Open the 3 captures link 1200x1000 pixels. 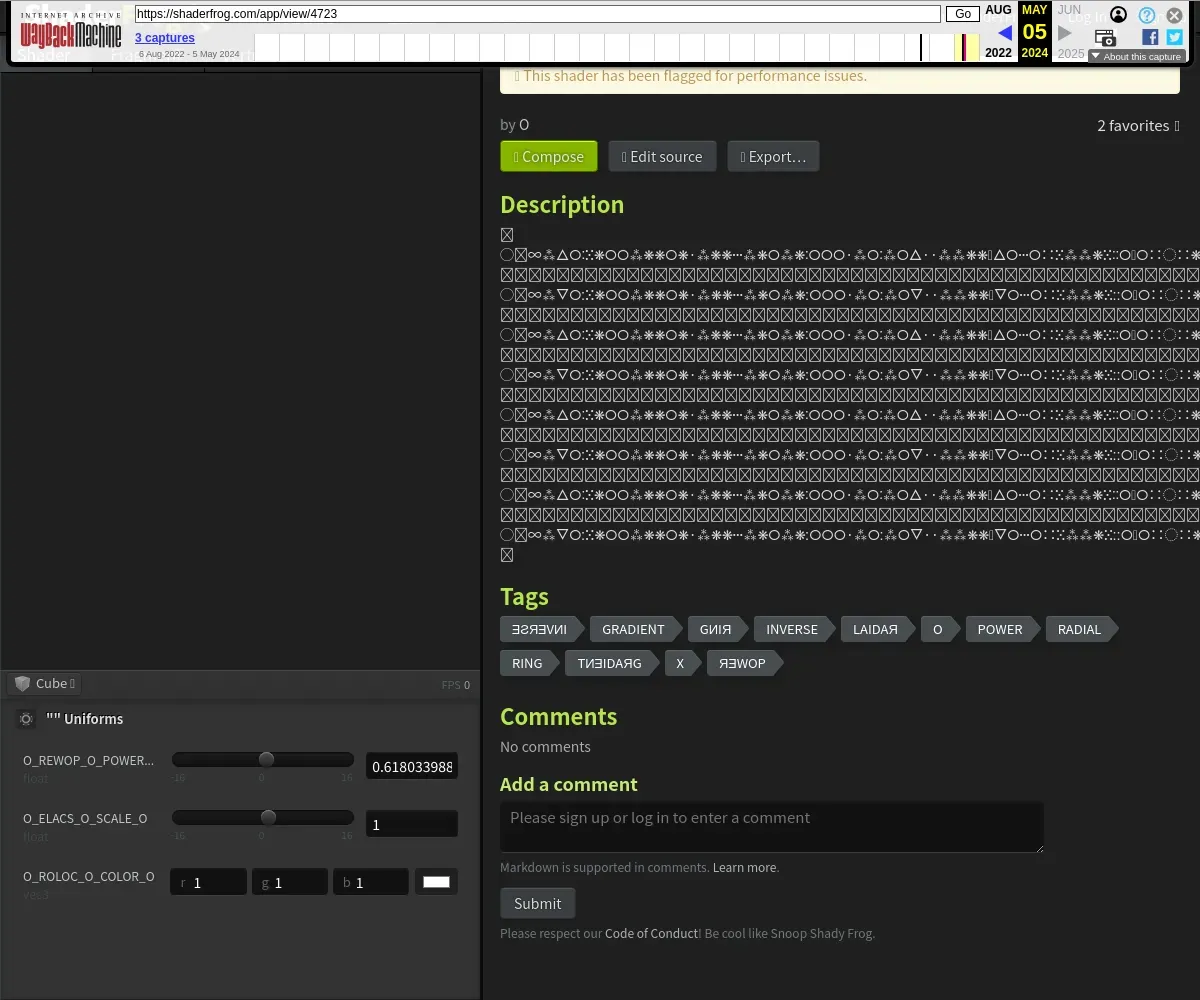pos(165,38)
